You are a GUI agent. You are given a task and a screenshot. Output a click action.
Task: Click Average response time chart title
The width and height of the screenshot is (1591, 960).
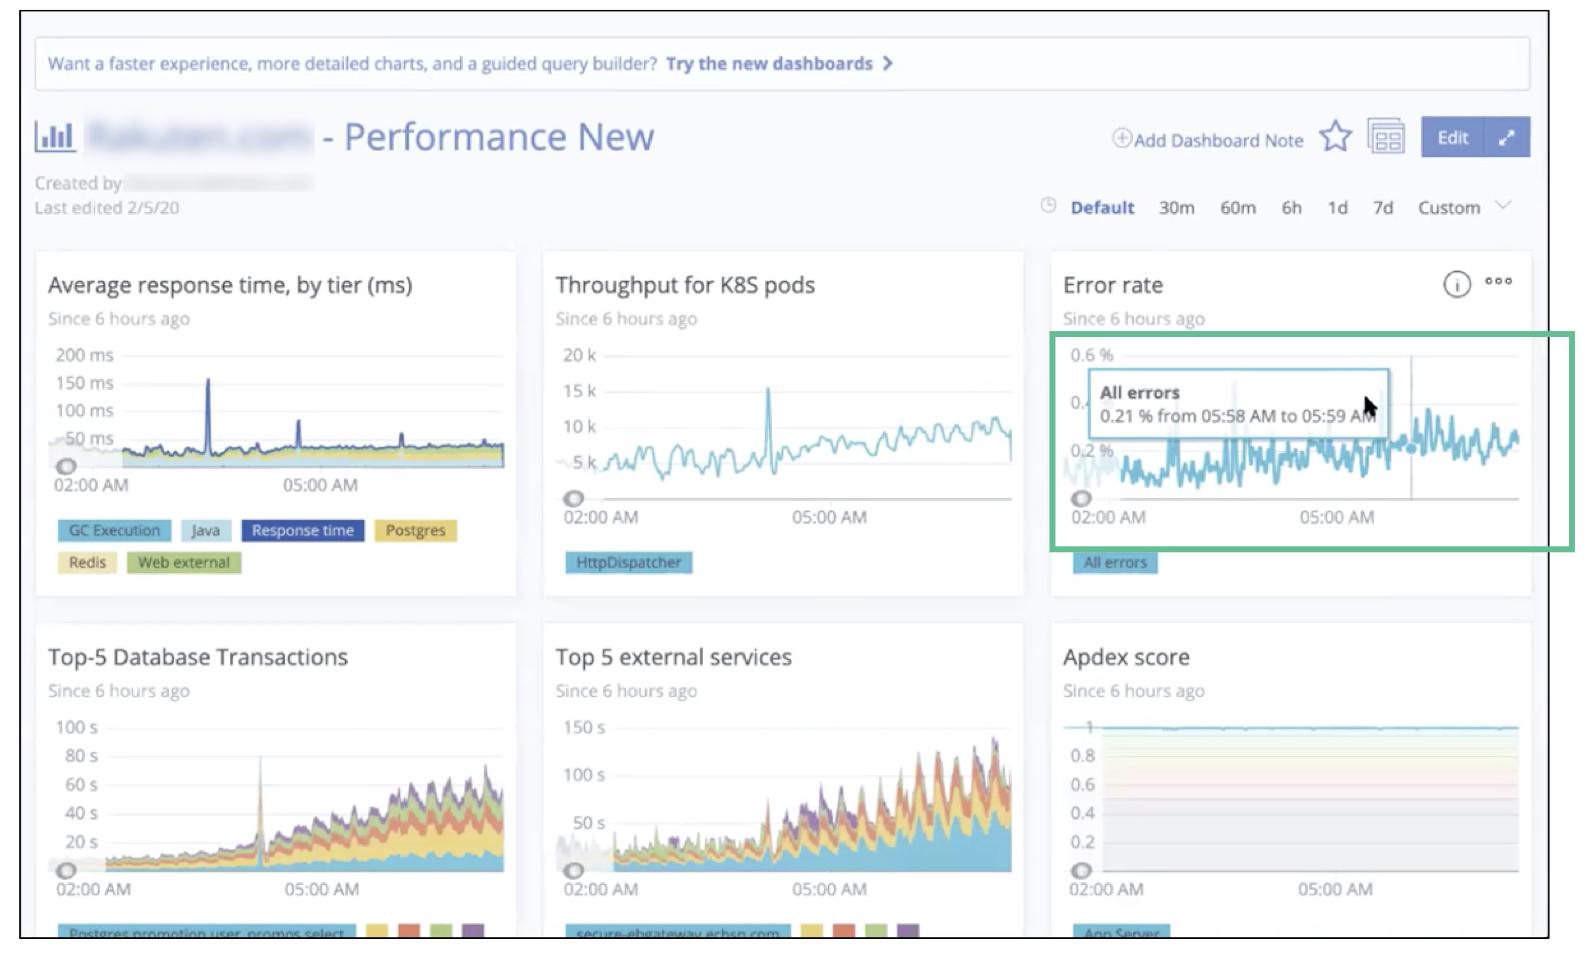tap(230, 286)
